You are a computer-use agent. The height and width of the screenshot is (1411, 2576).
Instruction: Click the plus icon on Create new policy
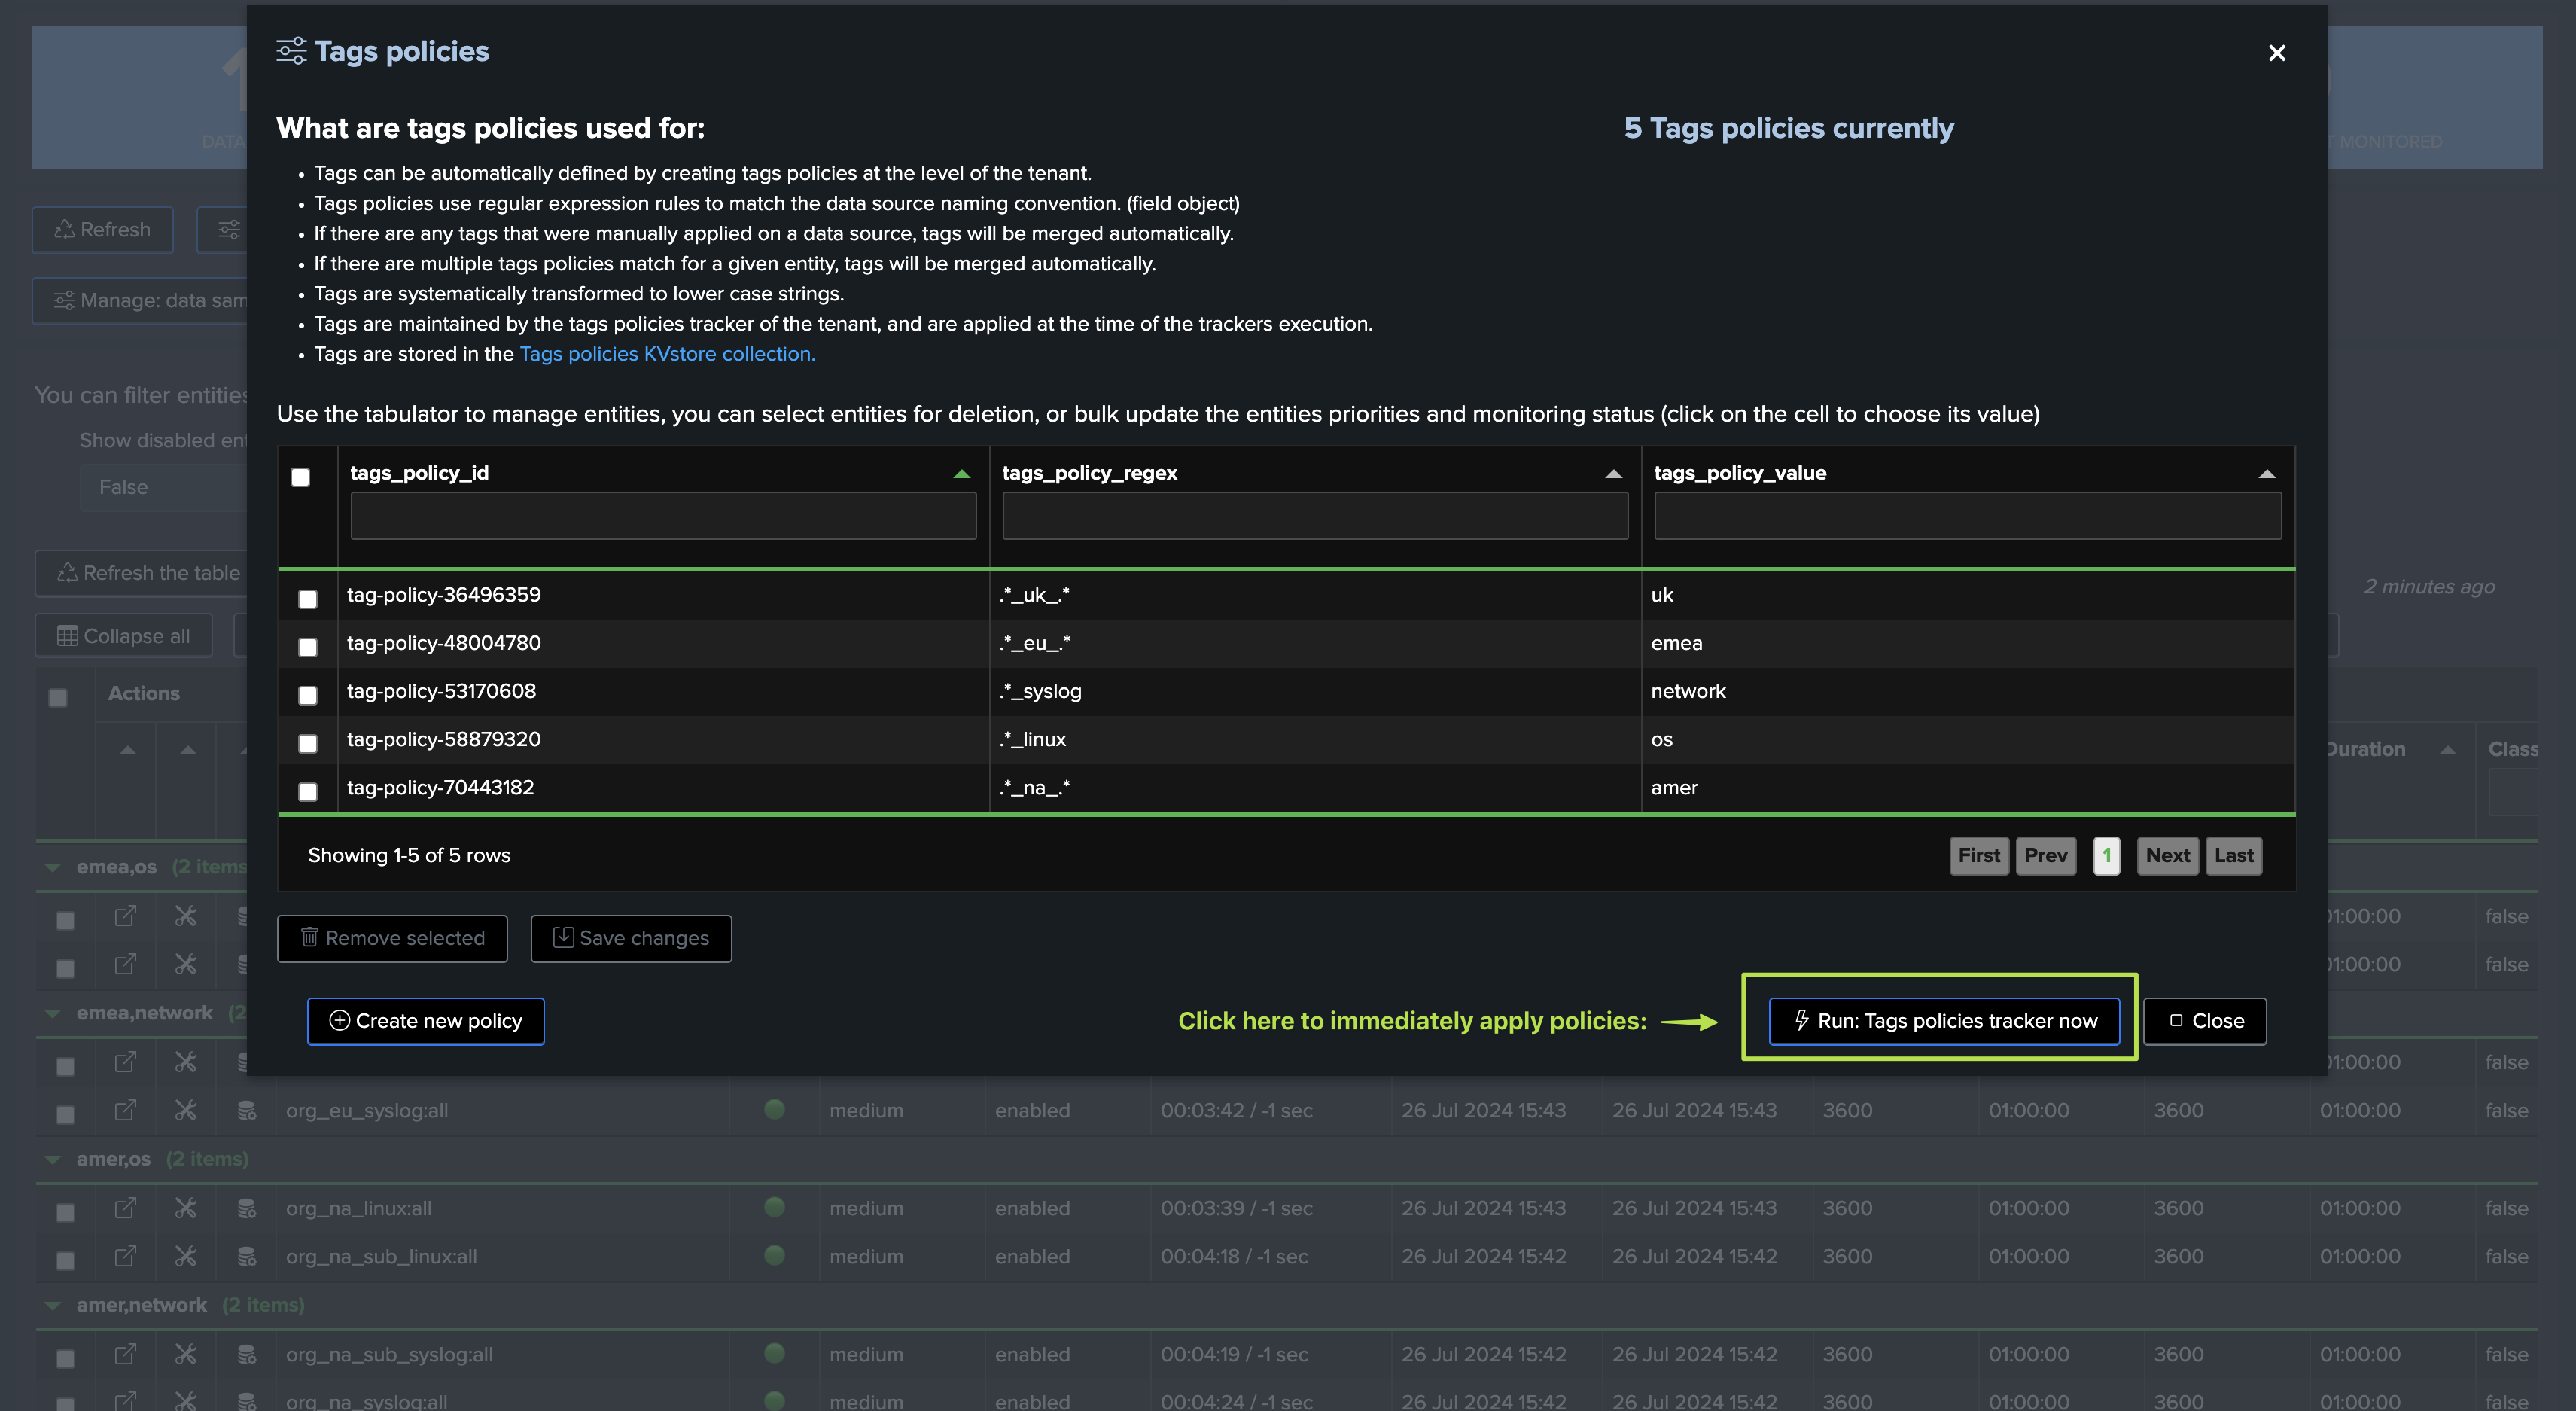(x=339, y=1020)
